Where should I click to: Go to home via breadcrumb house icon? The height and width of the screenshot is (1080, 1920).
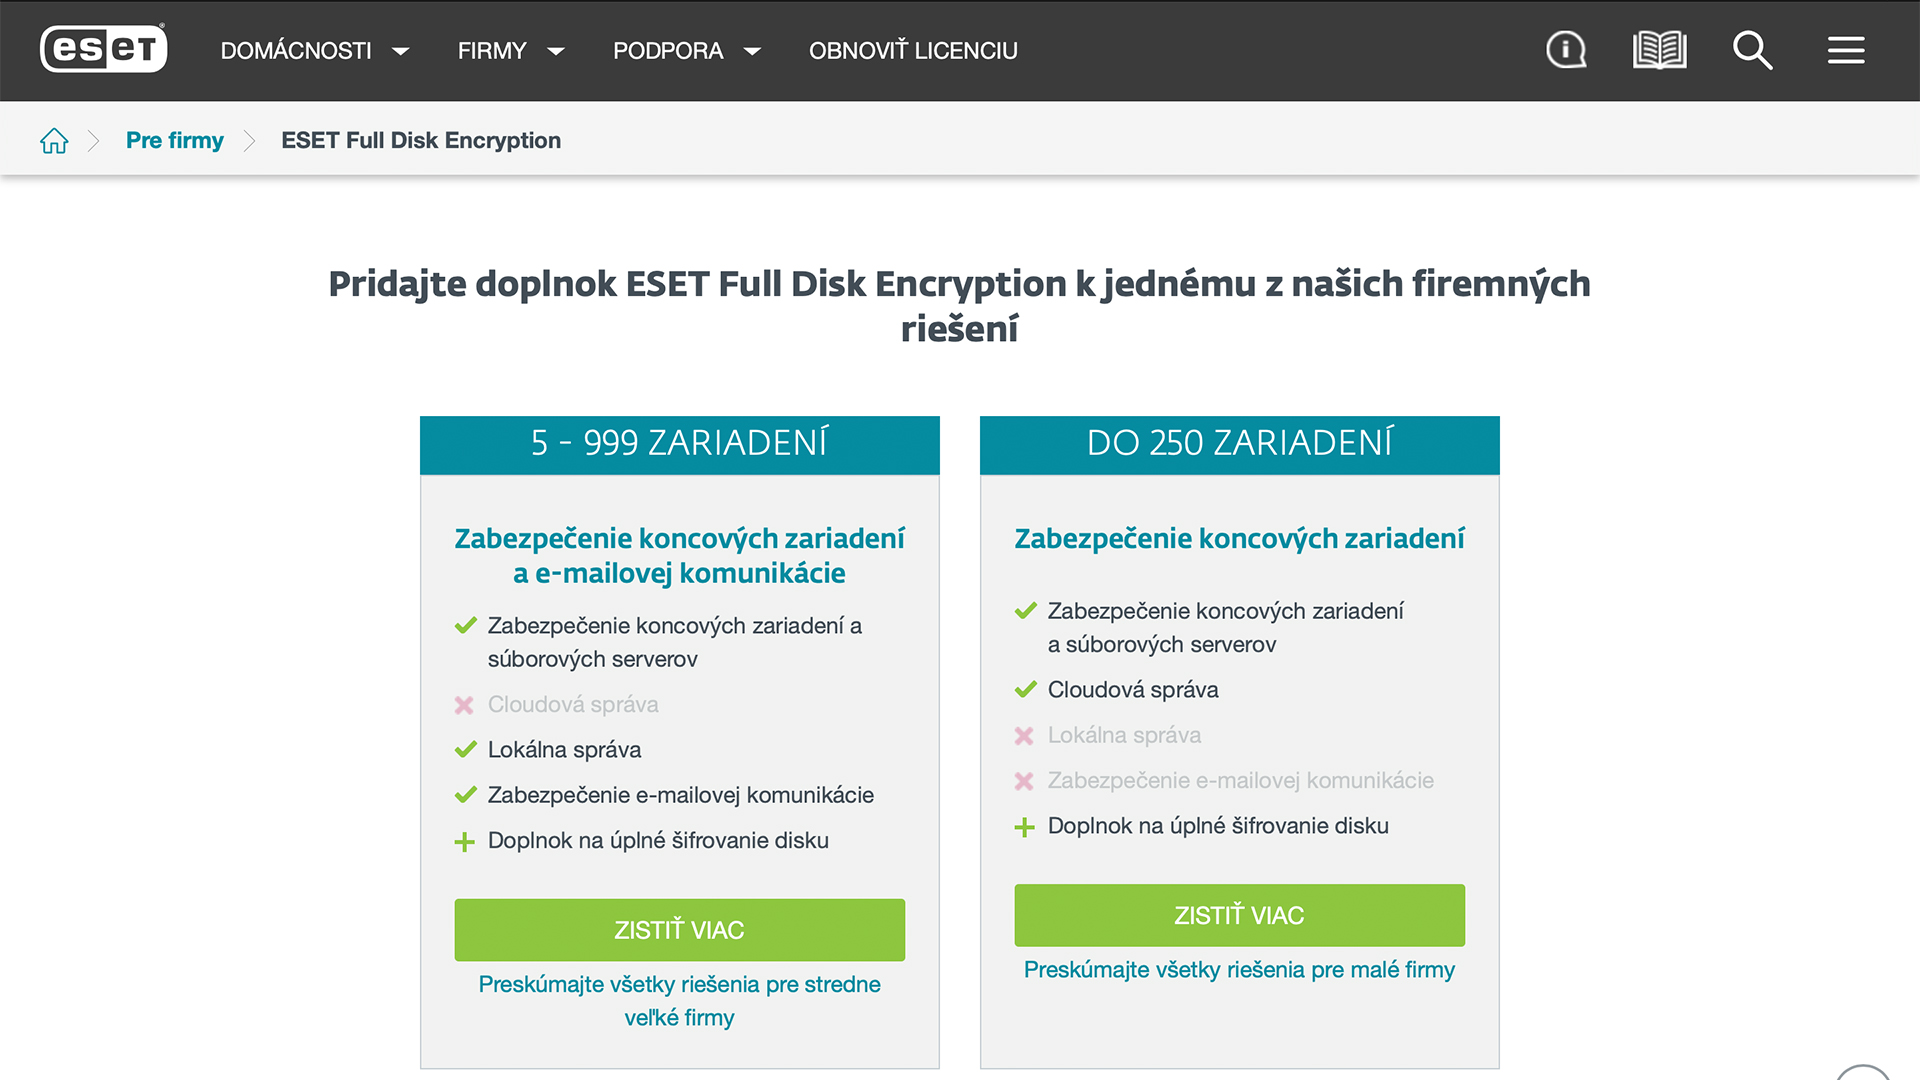[54, 141]
